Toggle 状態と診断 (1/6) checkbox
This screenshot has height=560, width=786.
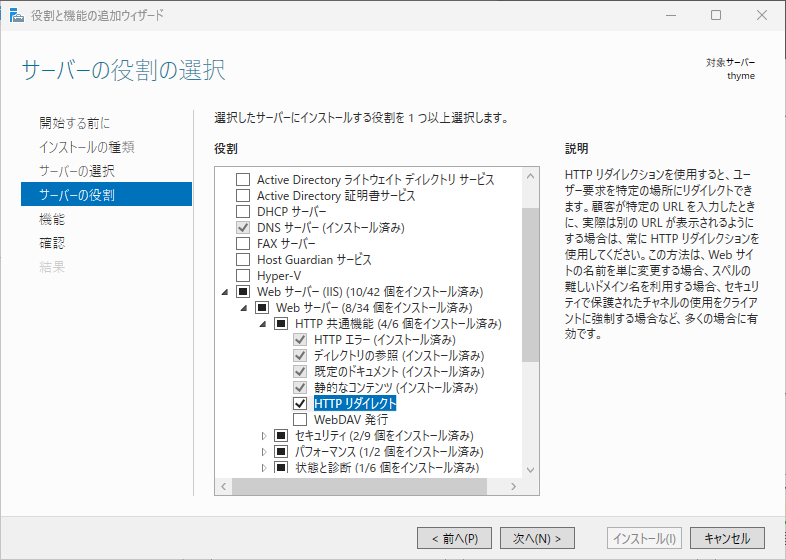tap(281, 468)
